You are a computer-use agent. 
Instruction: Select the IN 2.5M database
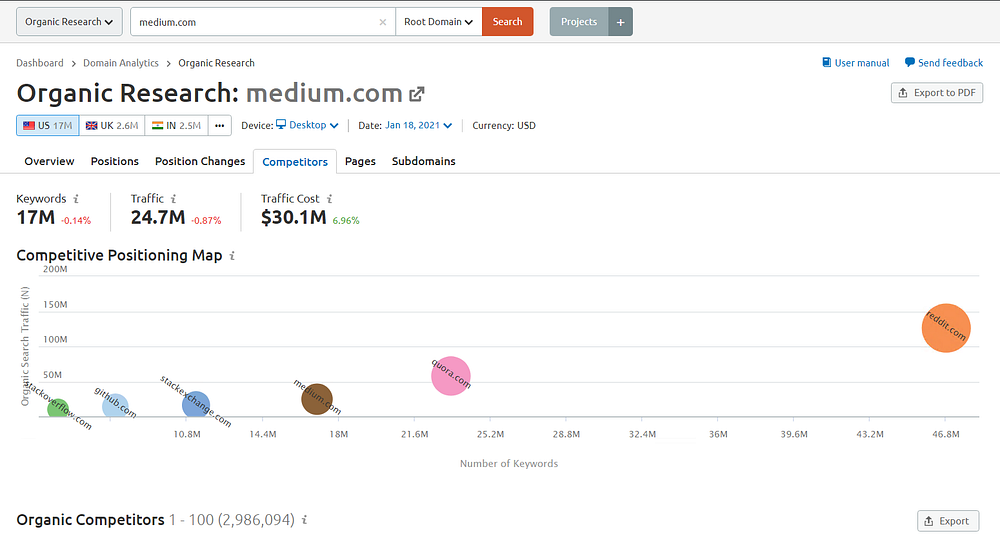[x=177, y=126]
